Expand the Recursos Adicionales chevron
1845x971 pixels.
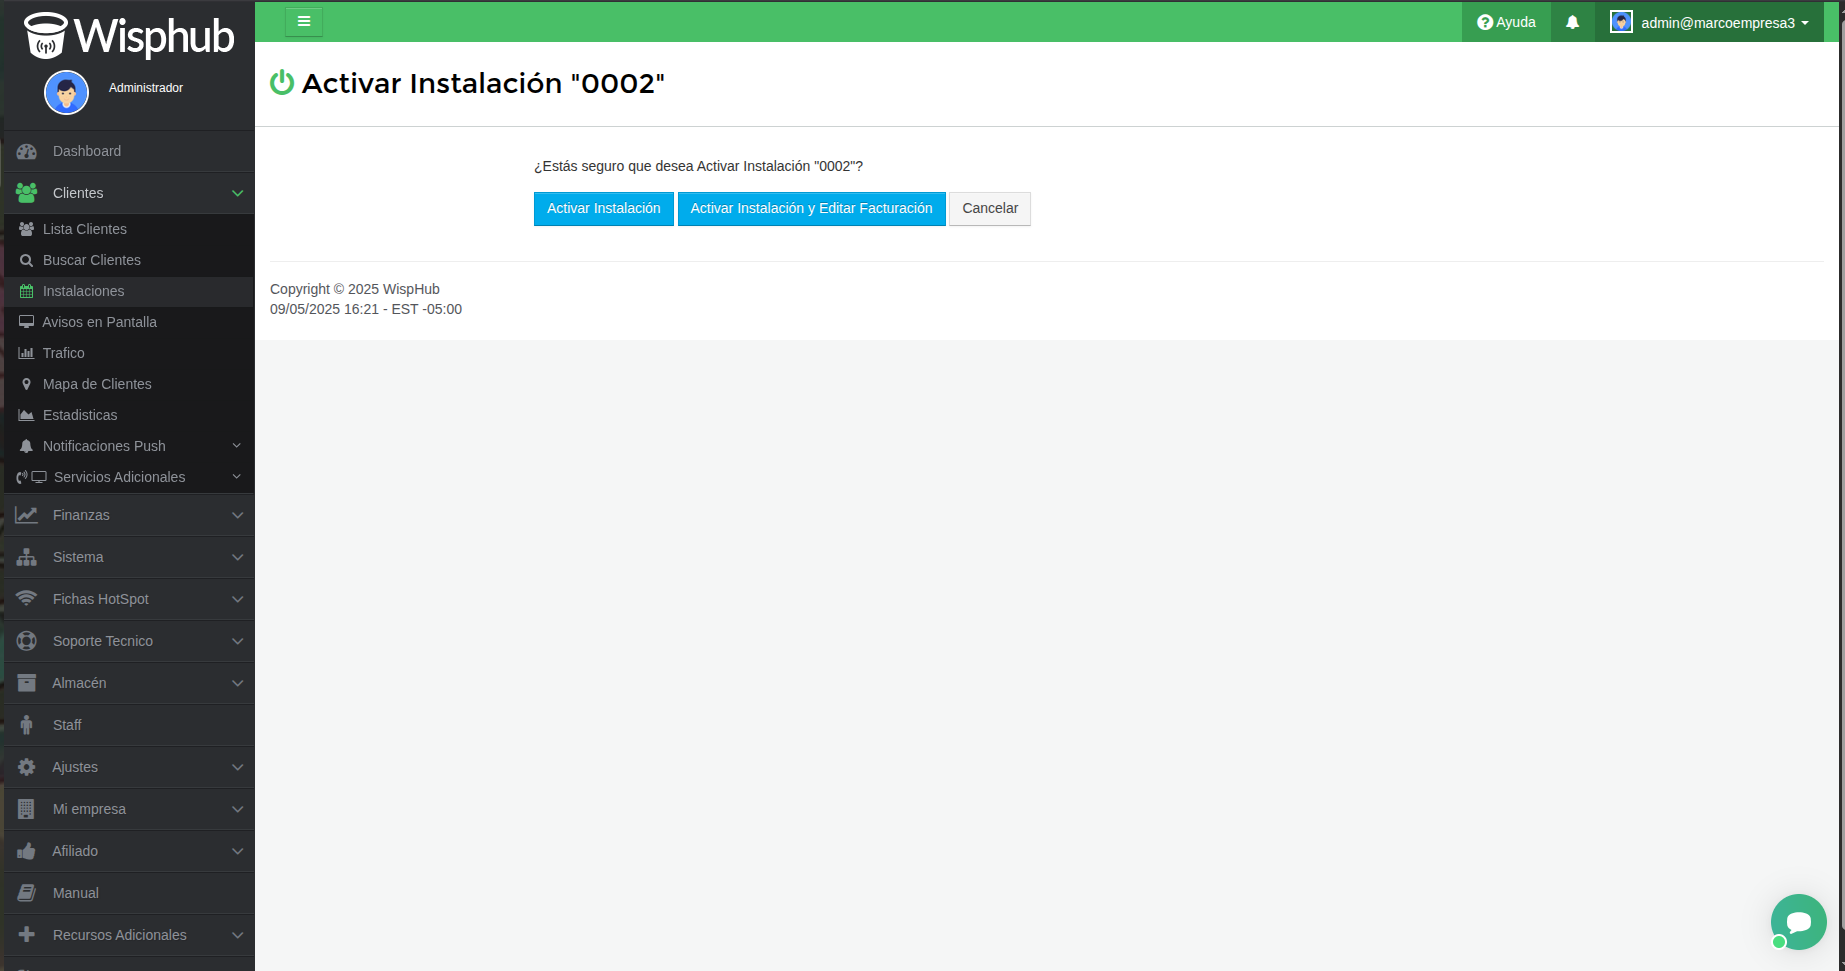click(x=237, y=935)
